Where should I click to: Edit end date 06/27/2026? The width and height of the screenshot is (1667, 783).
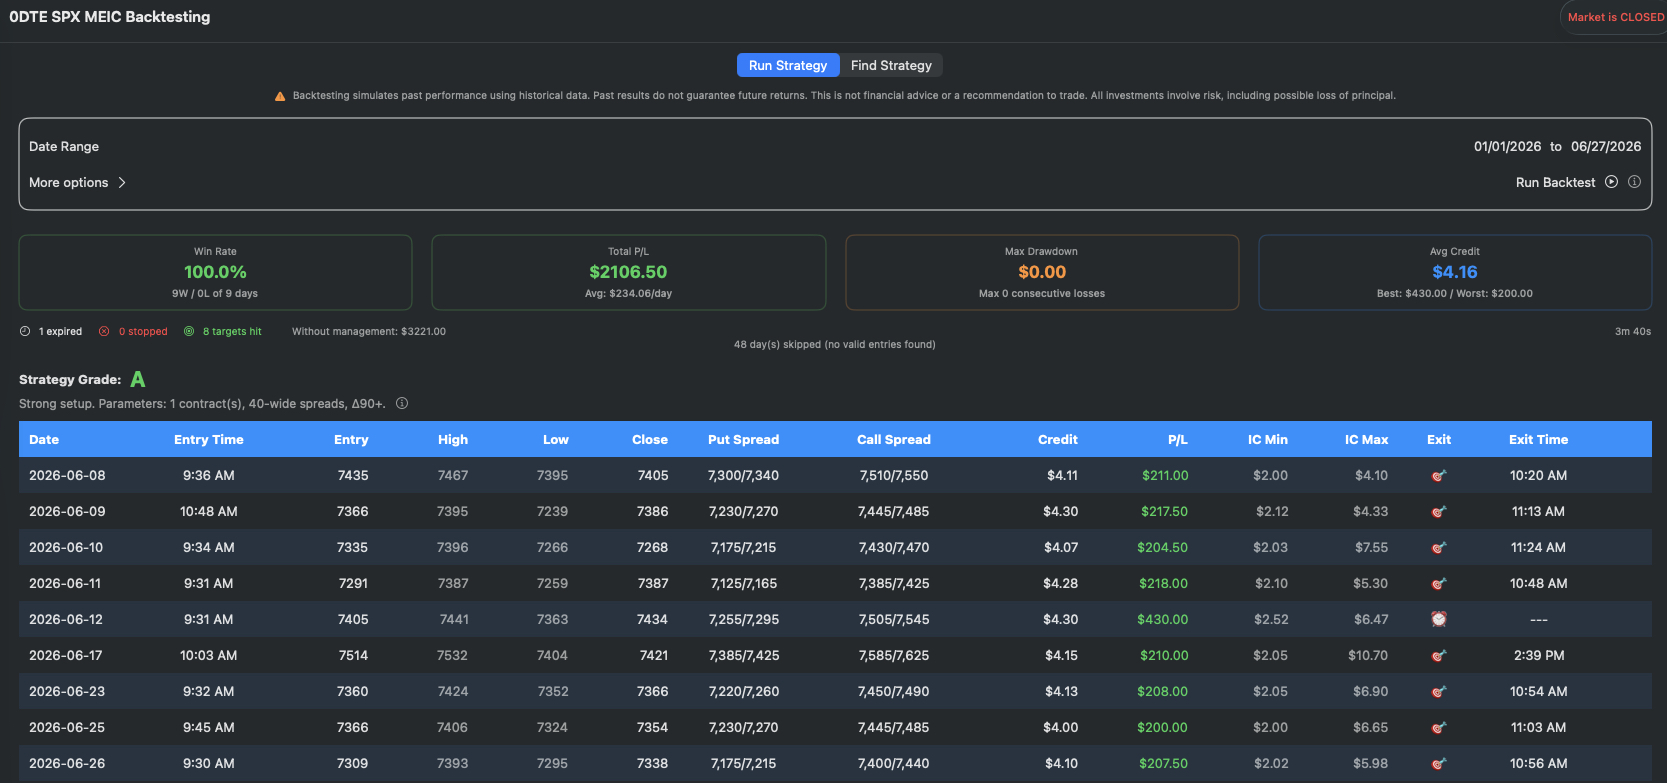[x=1605, y=146]
